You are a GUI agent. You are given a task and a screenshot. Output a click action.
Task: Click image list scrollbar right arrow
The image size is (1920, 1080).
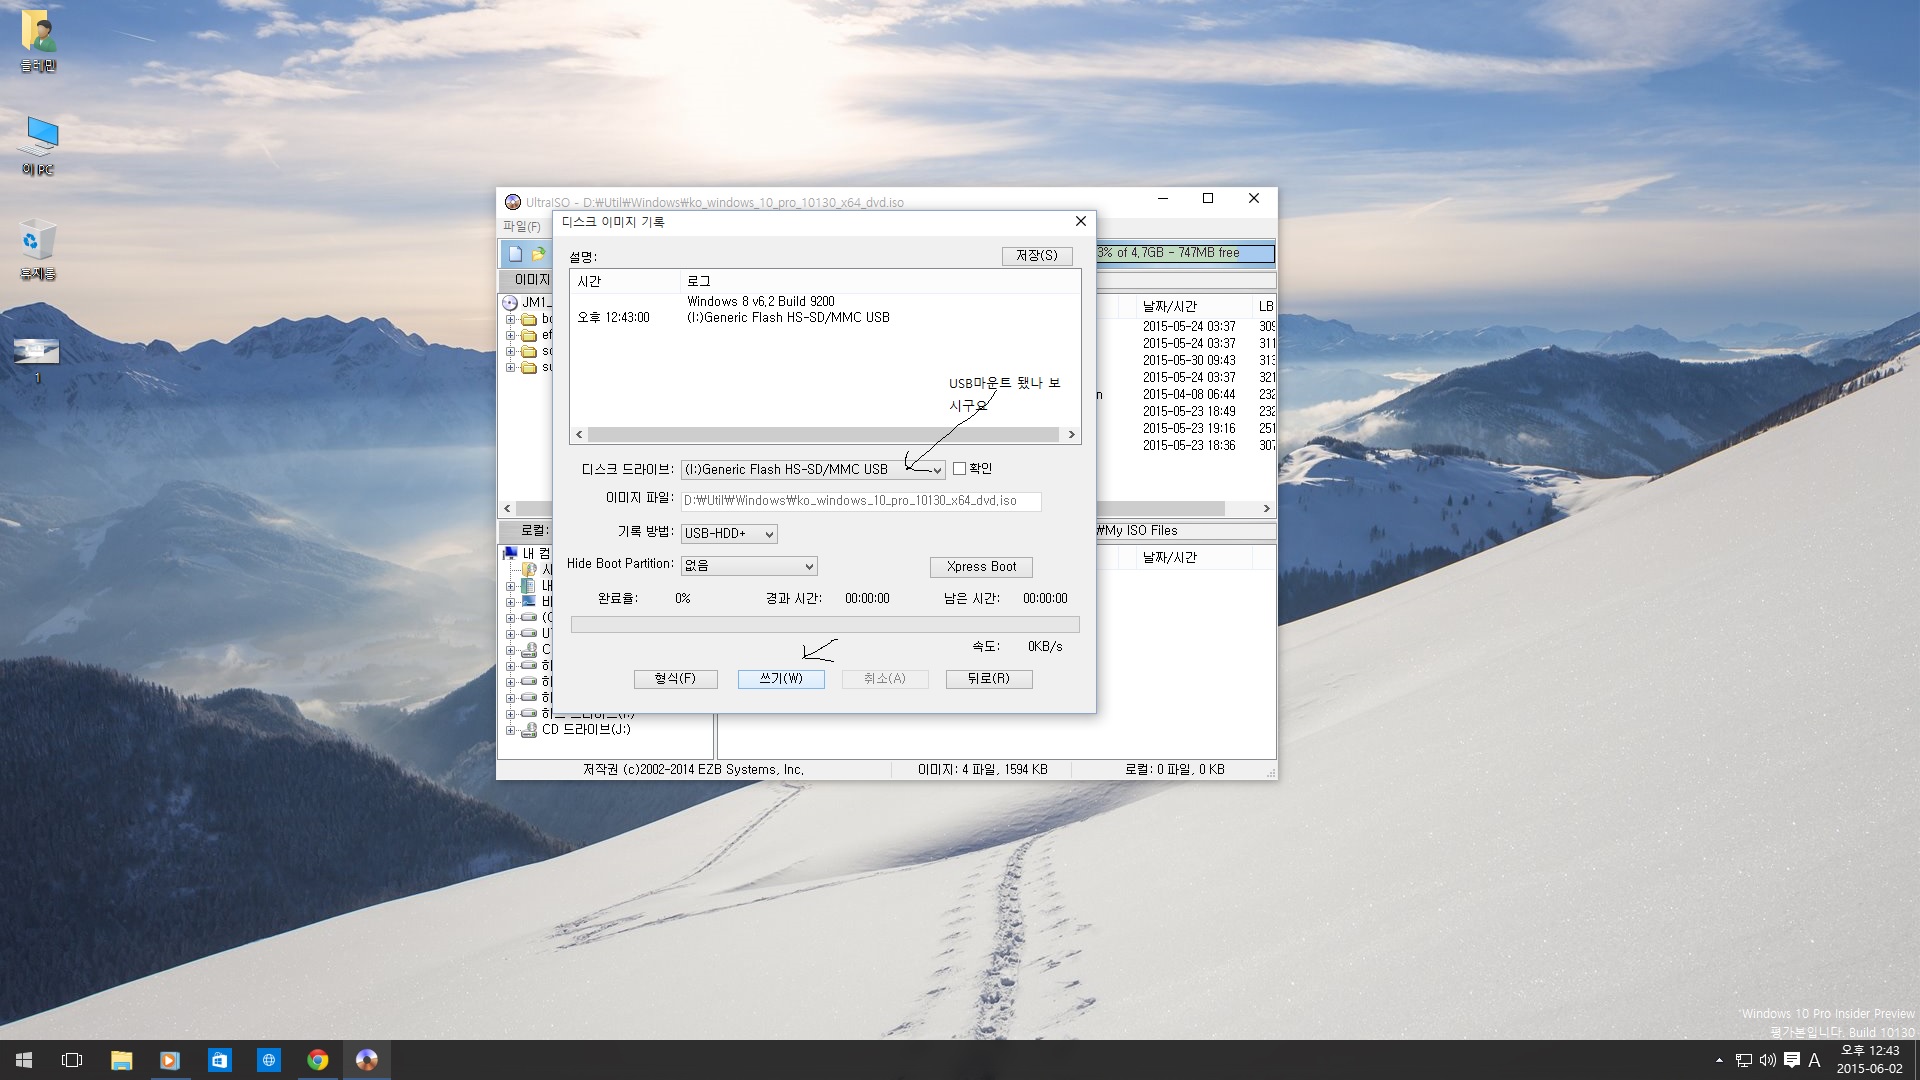coord(1266,509)
